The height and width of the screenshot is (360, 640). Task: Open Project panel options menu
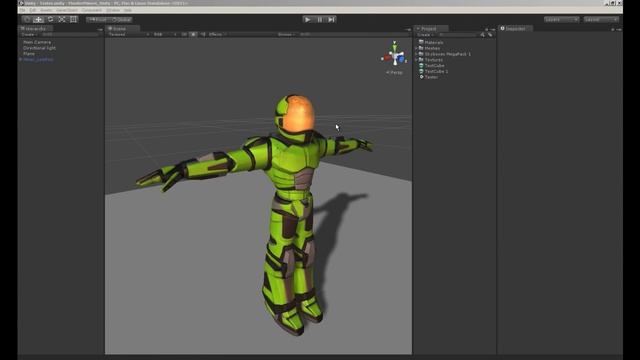(493, 29)
